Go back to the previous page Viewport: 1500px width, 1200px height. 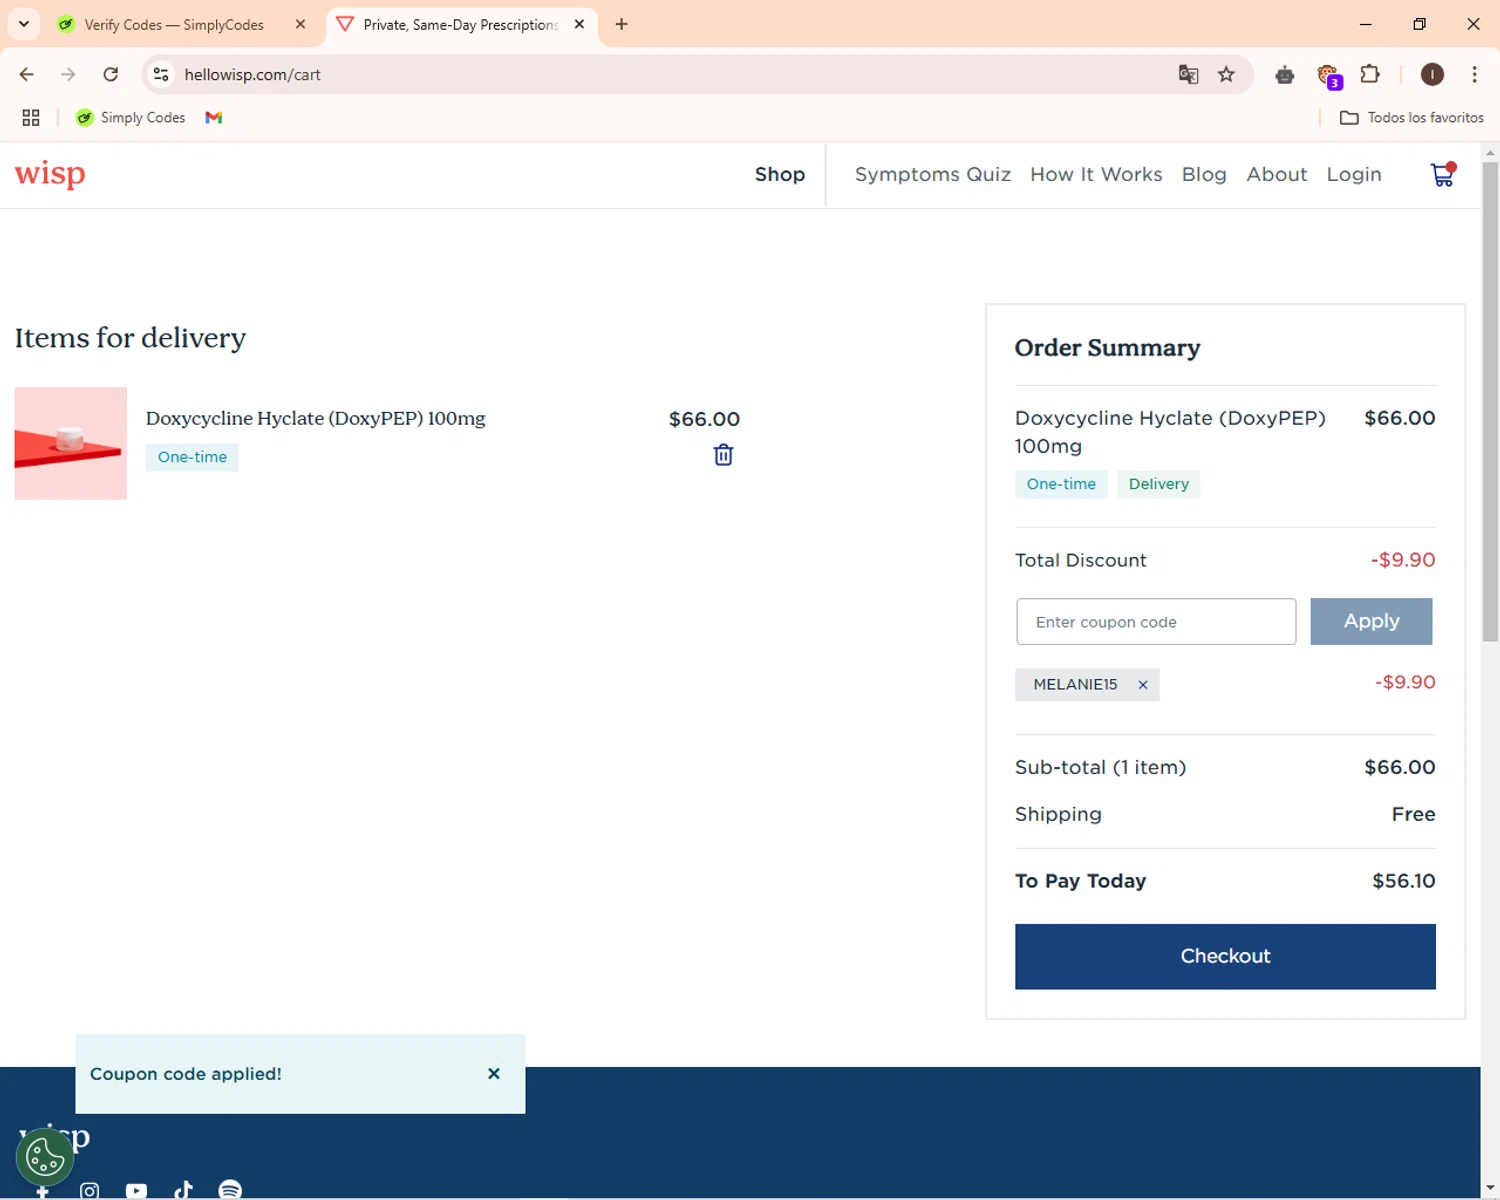click(x=27, y=74)
